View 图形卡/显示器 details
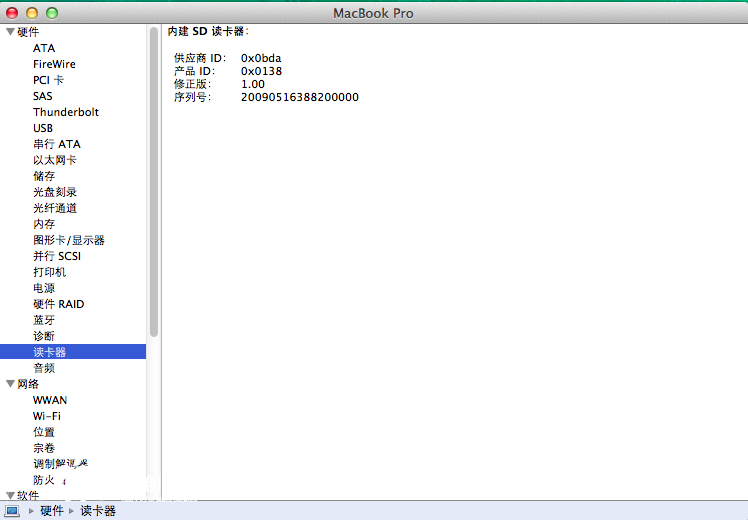The height and width of the screenshot is (520, 748). (x=69, y=240)
